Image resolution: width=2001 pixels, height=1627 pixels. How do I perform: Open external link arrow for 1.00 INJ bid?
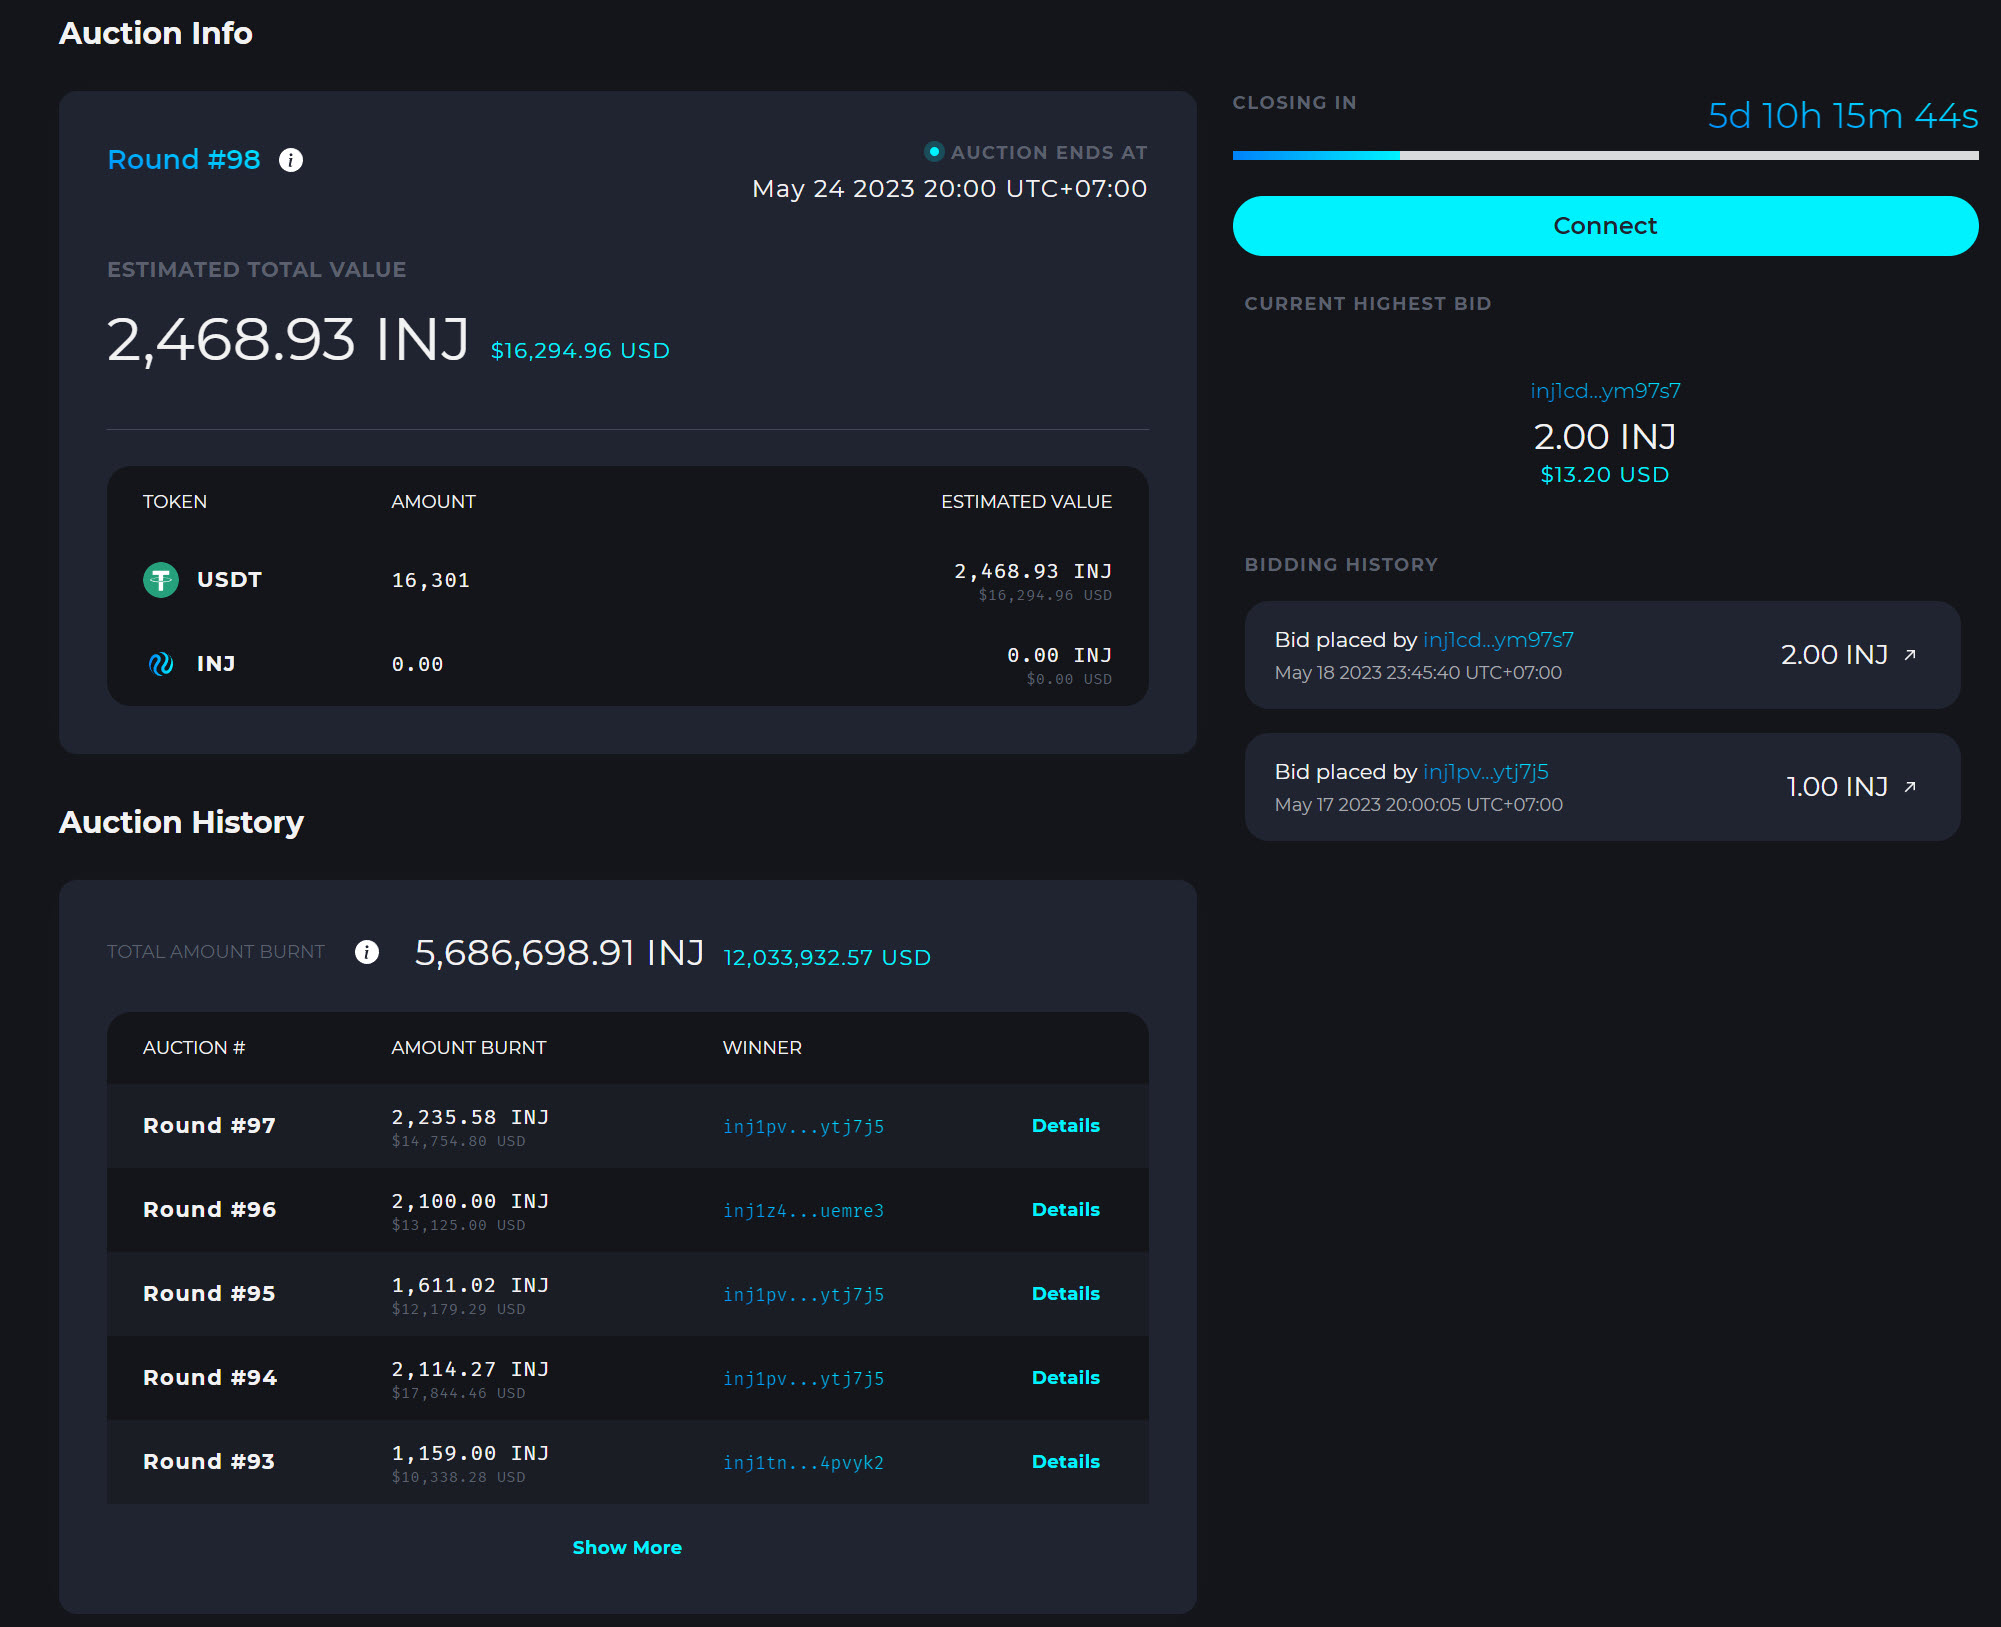(1910, 787)
